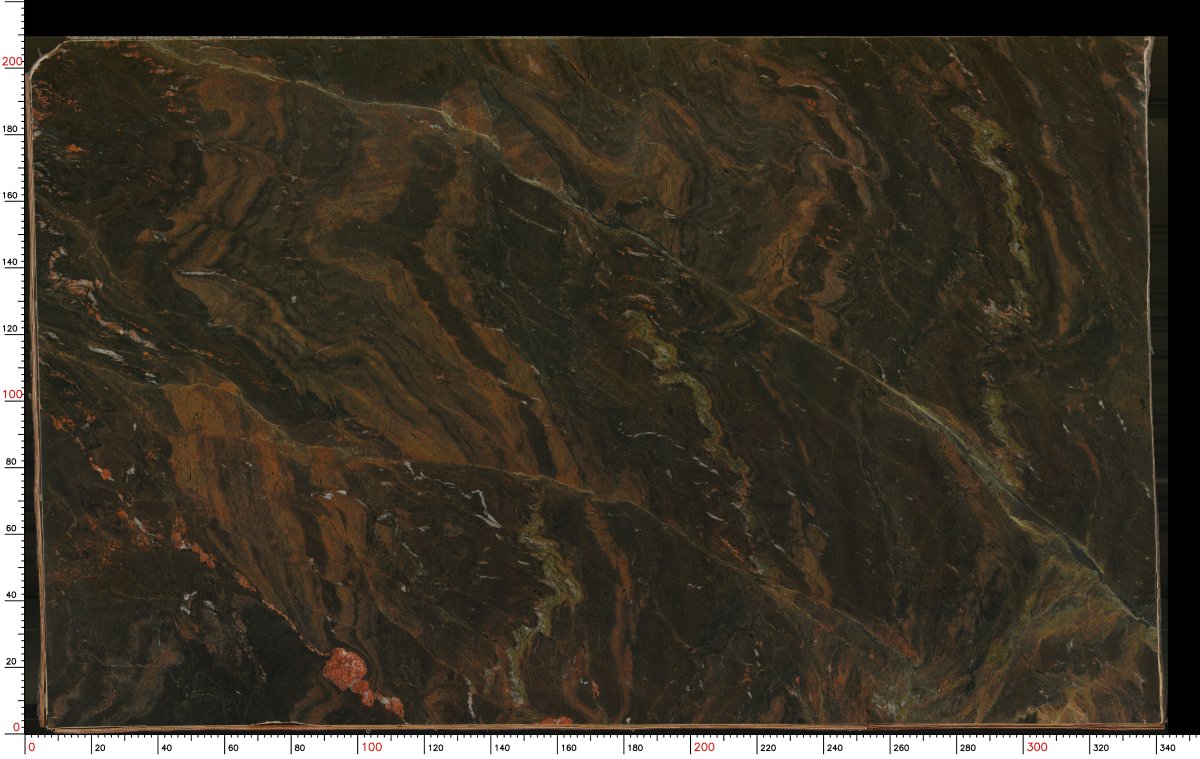
Task: Click the 140 label on the horizontal ruler
Action: click(502, 748)
